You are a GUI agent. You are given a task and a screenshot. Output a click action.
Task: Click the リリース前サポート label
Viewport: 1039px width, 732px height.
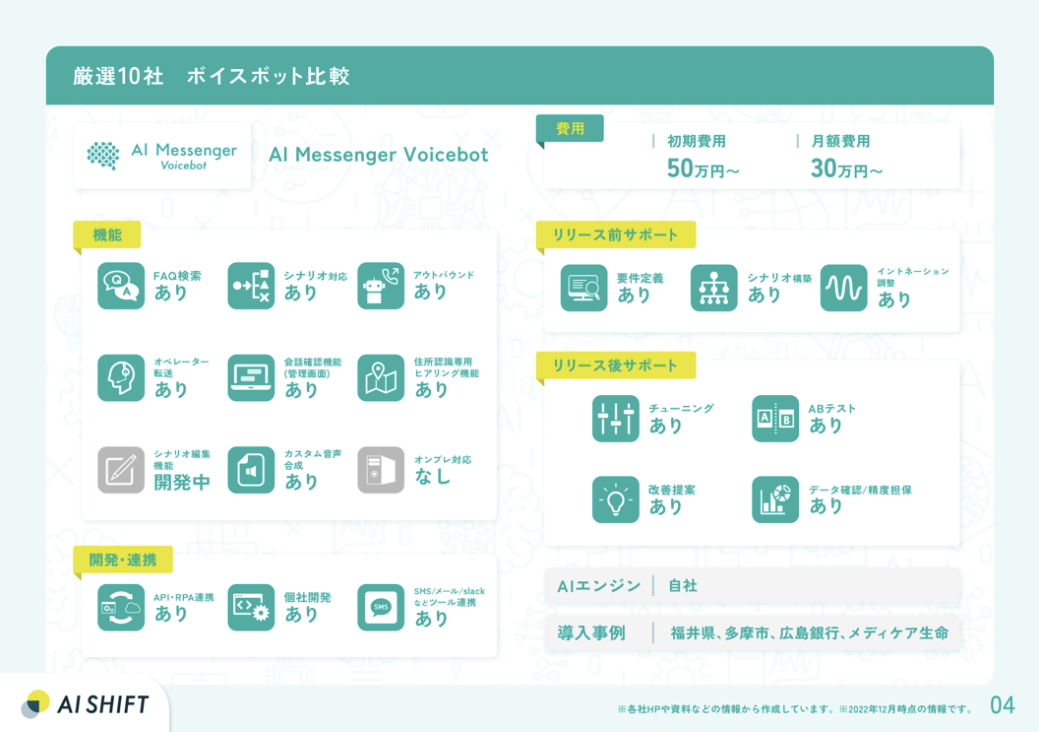point(616,235)
